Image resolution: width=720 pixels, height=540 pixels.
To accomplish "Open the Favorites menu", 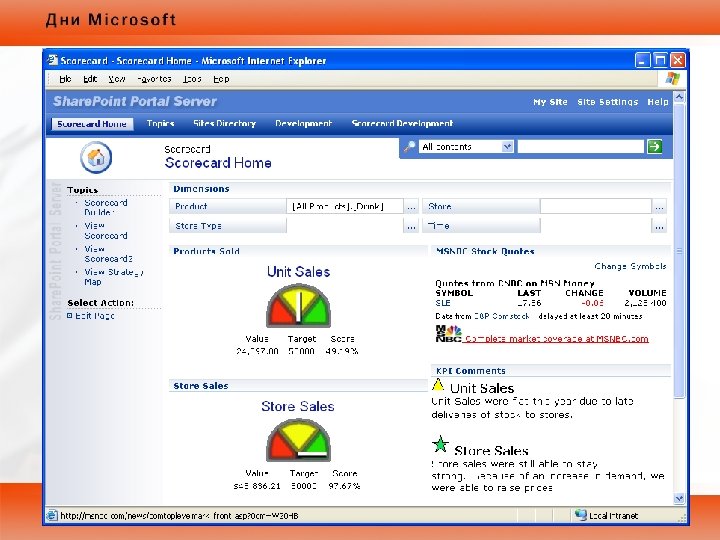I will point(154,79).
